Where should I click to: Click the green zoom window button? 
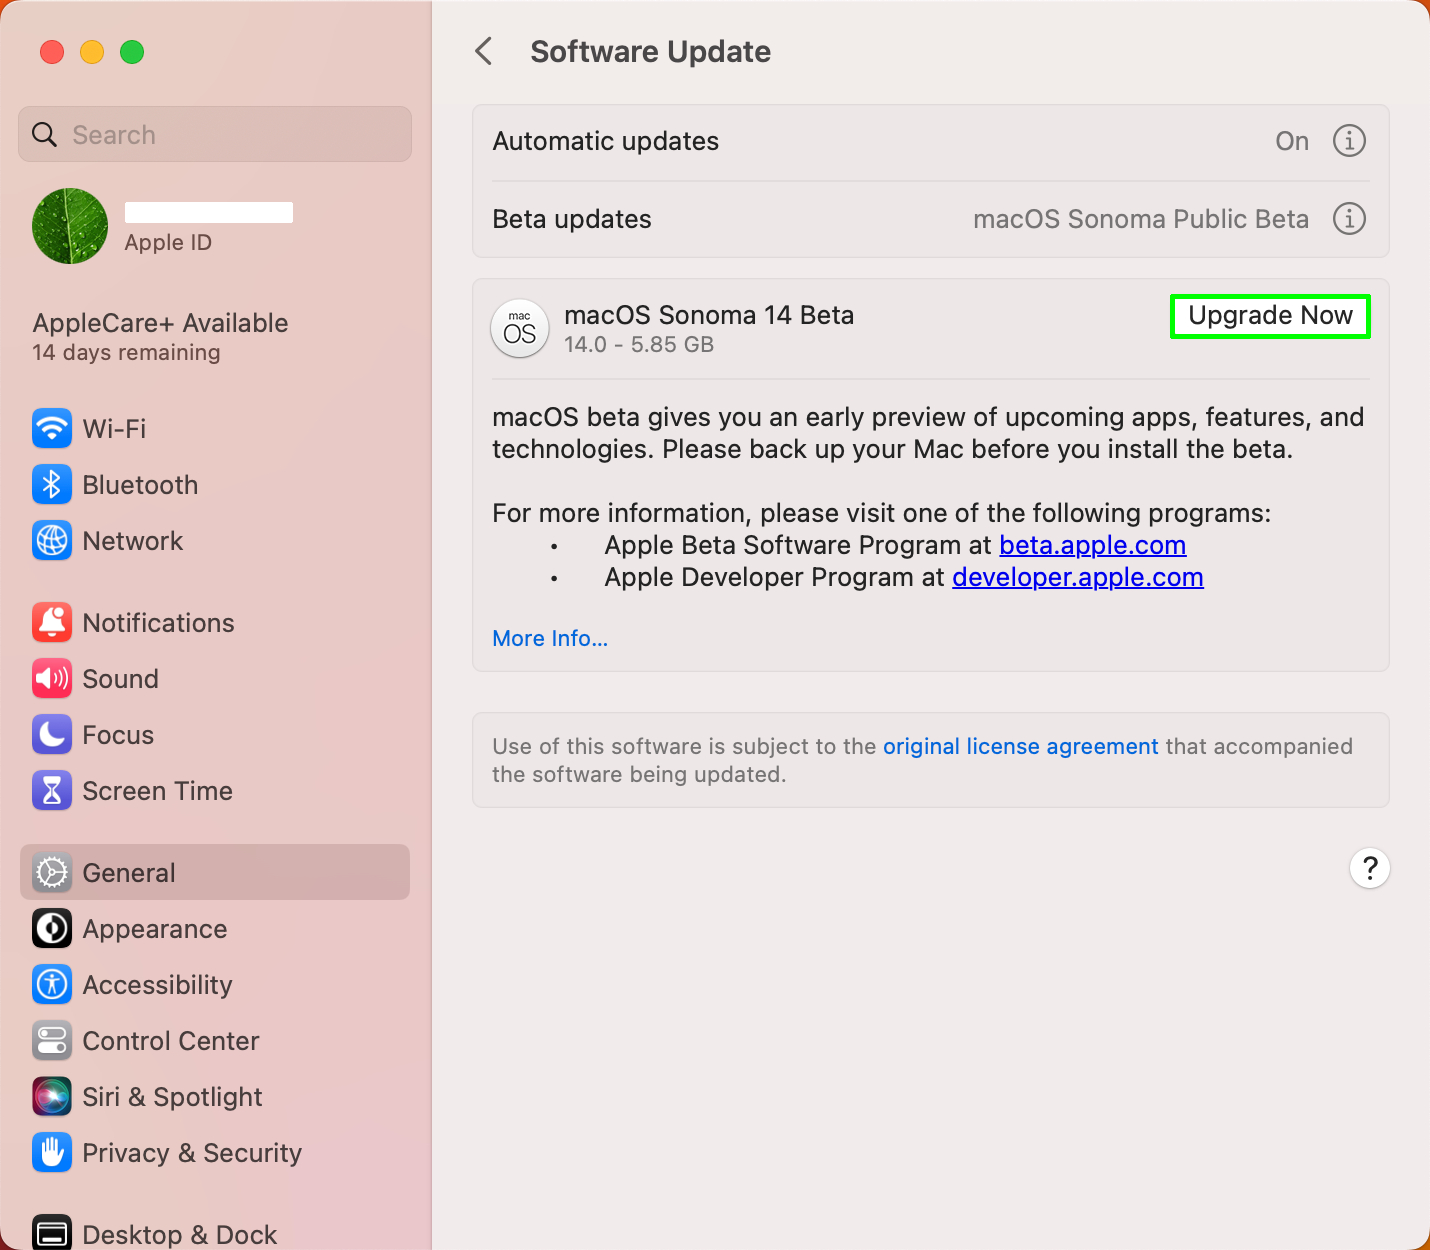click(x=132, y=52)
